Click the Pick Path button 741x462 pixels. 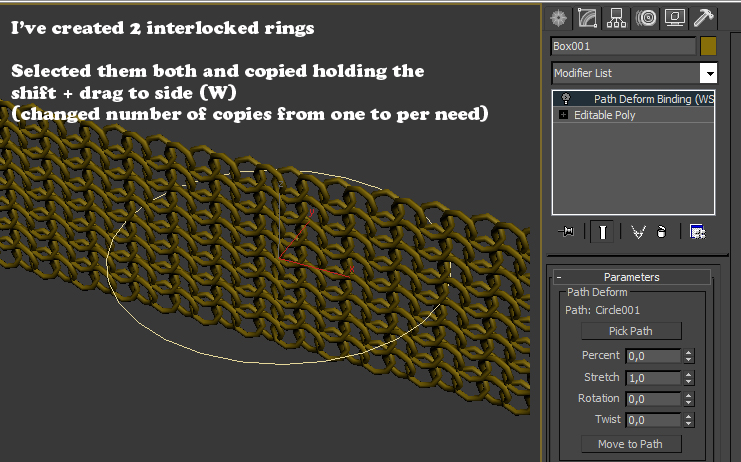(631, 331)
